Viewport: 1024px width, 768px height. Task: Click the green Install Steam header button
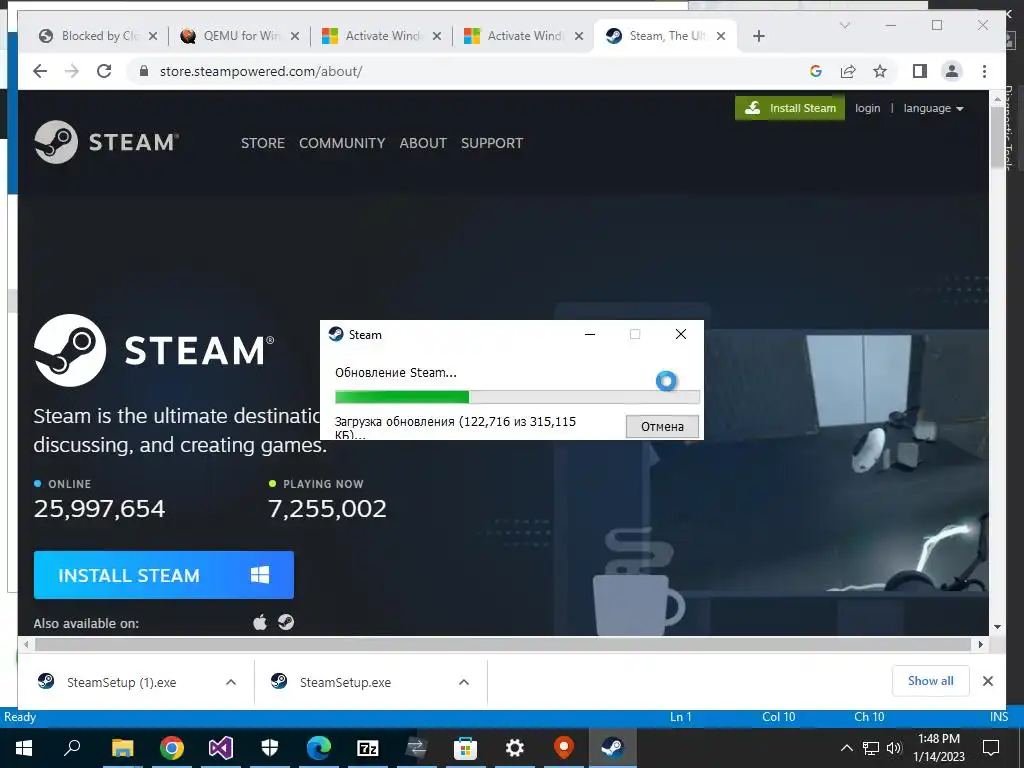pyautogui.click(x=790, y=108)
